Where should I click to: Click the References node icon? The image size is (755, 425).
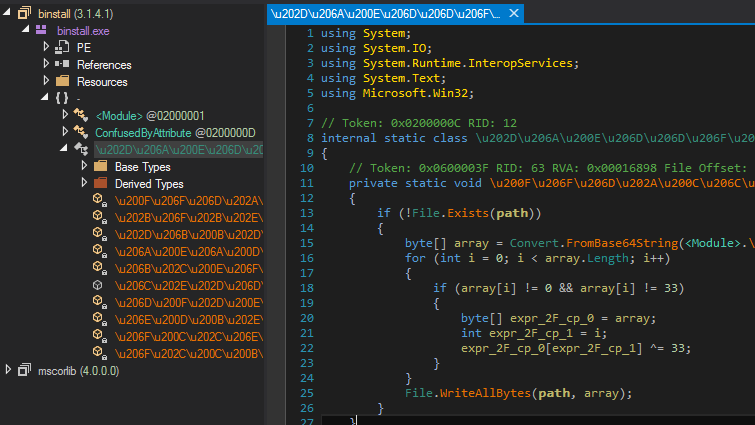coord(62,64)
